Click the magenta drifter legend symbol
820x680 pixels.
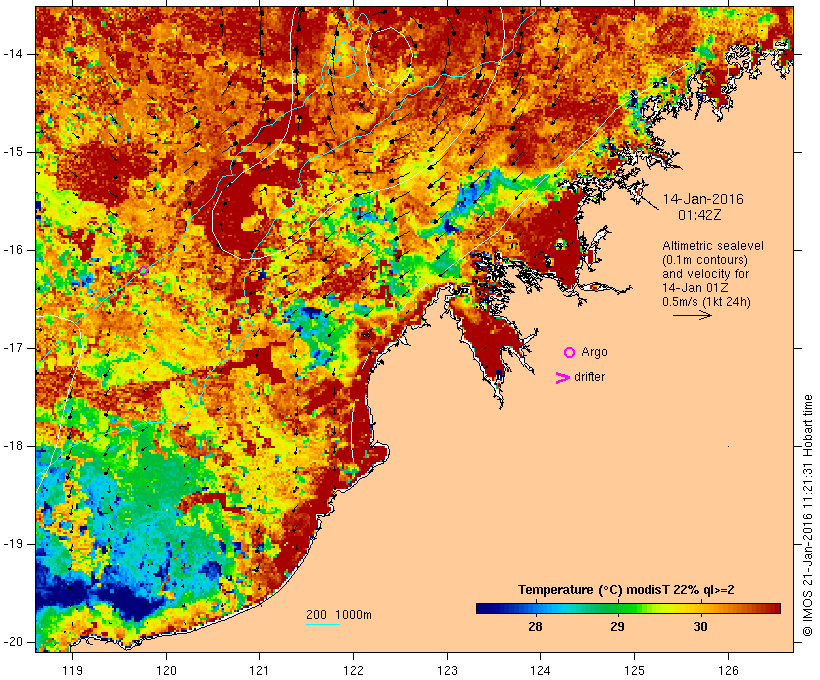pos(562,378)
